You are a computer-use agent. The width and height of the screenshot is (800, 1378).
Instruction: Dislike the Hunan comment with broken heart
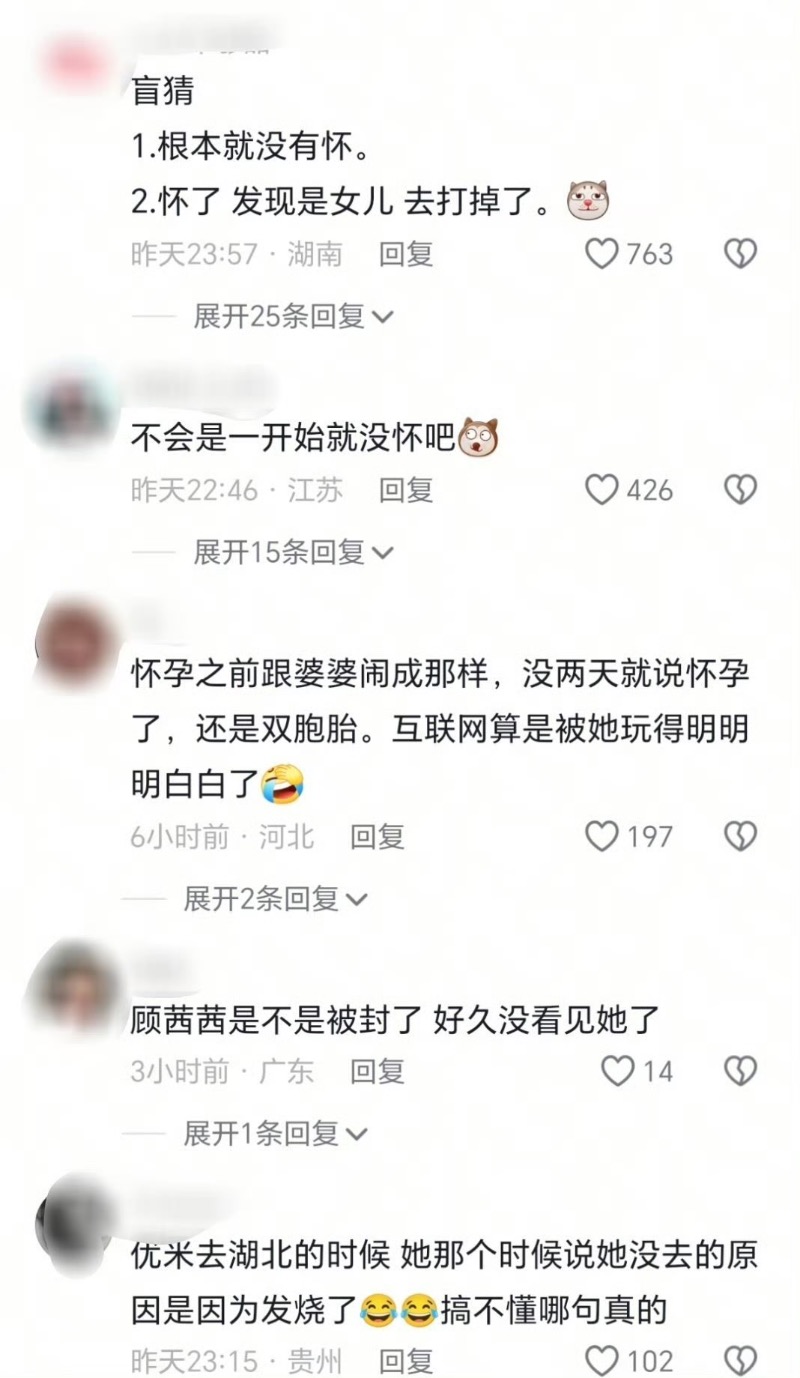click(x=740, y=254)
